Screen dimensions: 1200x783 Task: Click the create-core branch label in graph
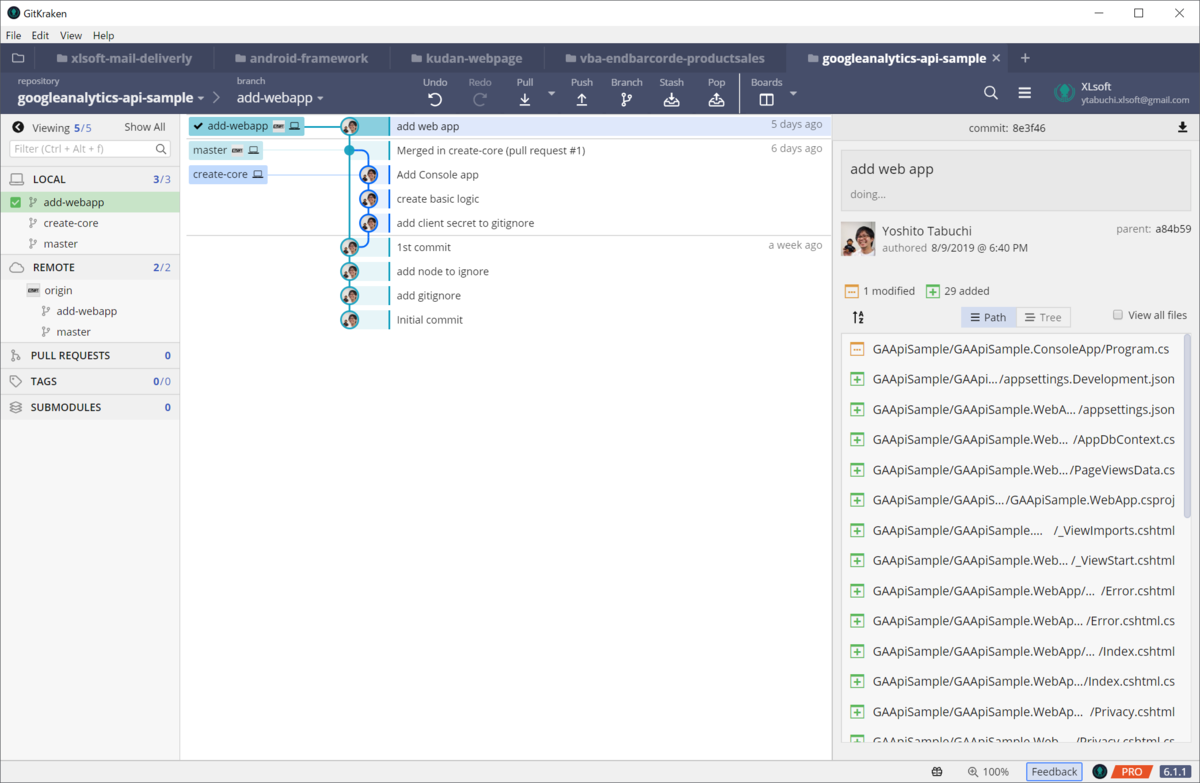[228, 174]
